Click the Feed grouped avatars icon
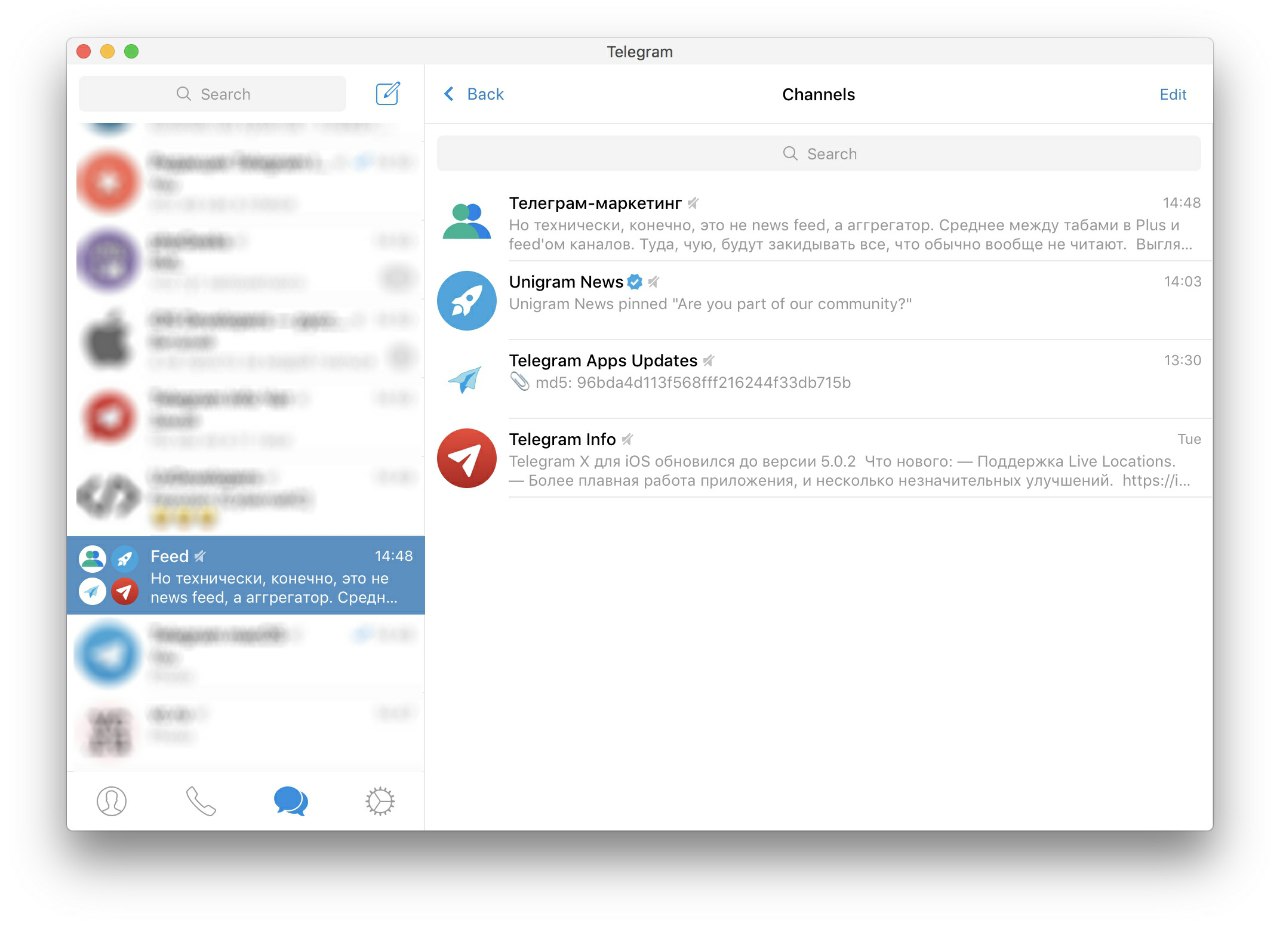The image size is (1280, 926). 108,575
